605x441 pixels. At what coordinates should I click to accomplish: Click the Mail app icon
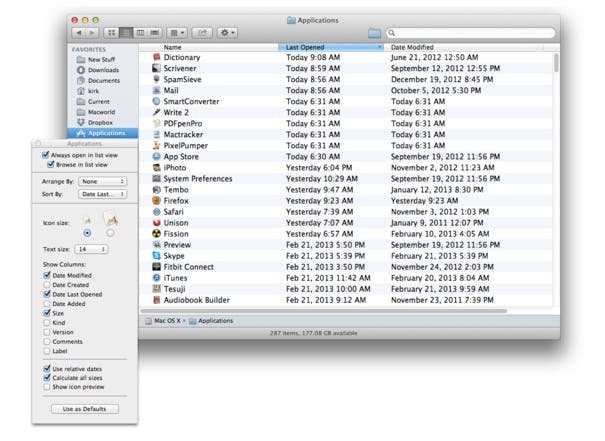[156, 90]
